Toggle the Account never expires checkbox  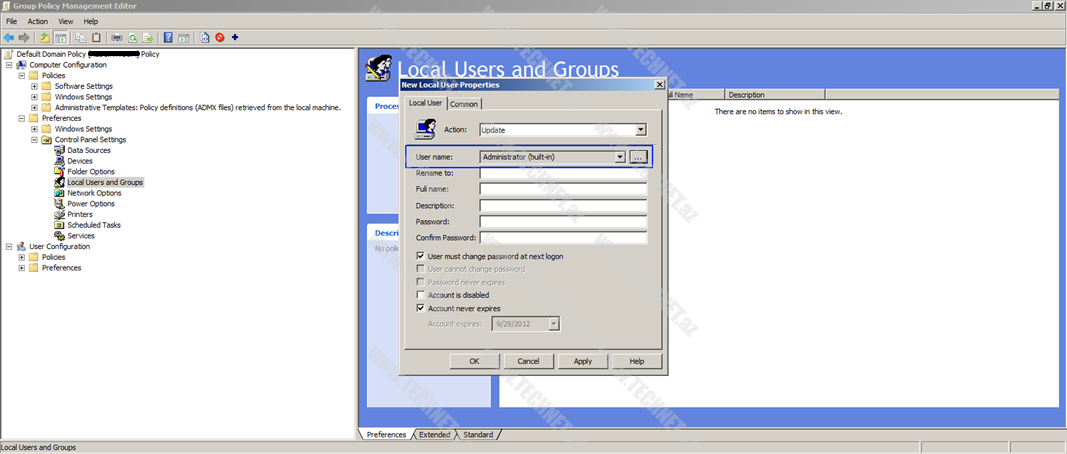[x=421, y=308]
